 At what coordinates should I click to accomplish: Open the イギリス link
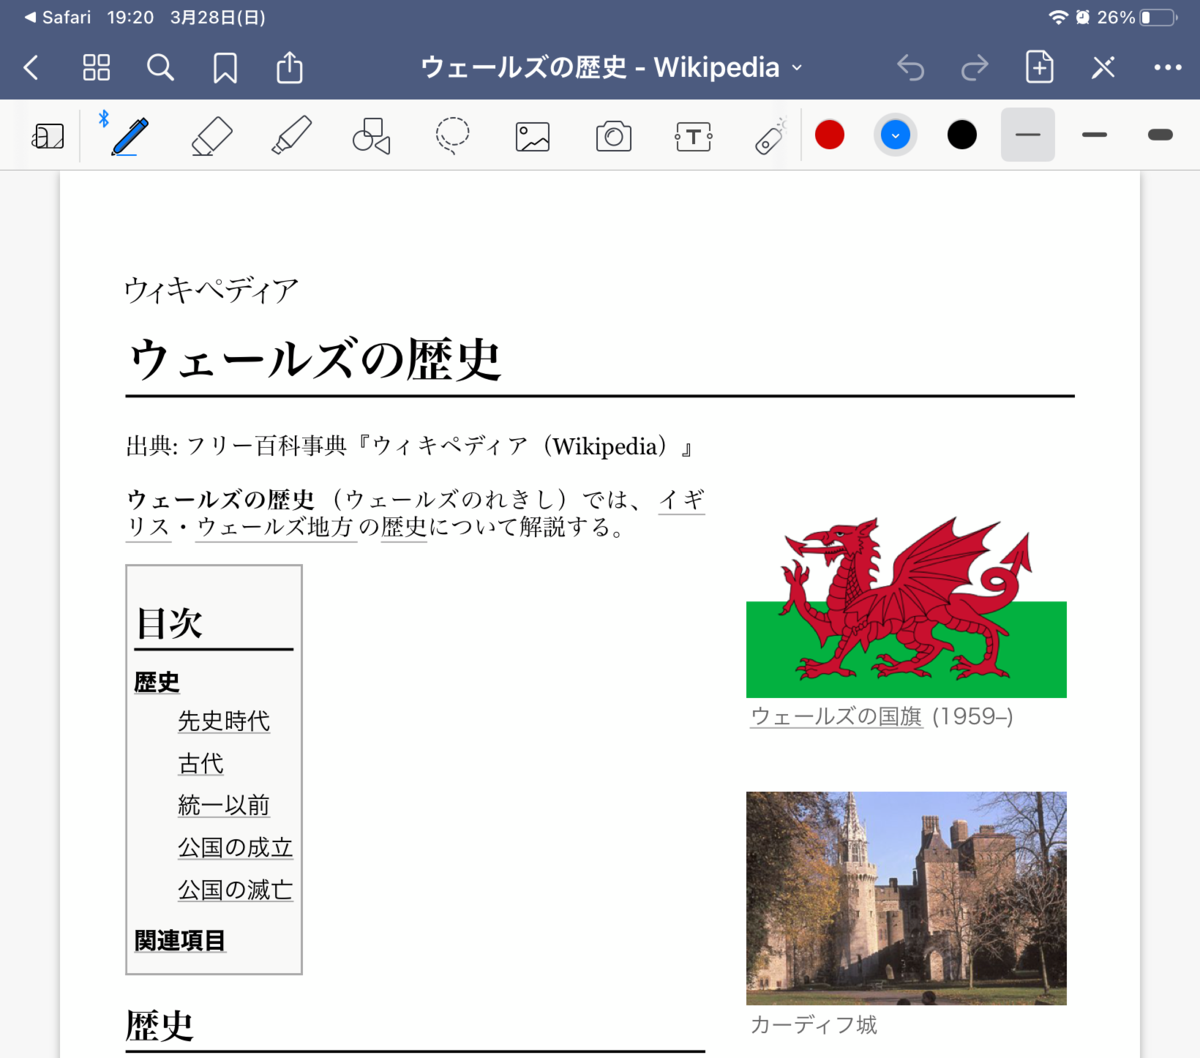681,499
